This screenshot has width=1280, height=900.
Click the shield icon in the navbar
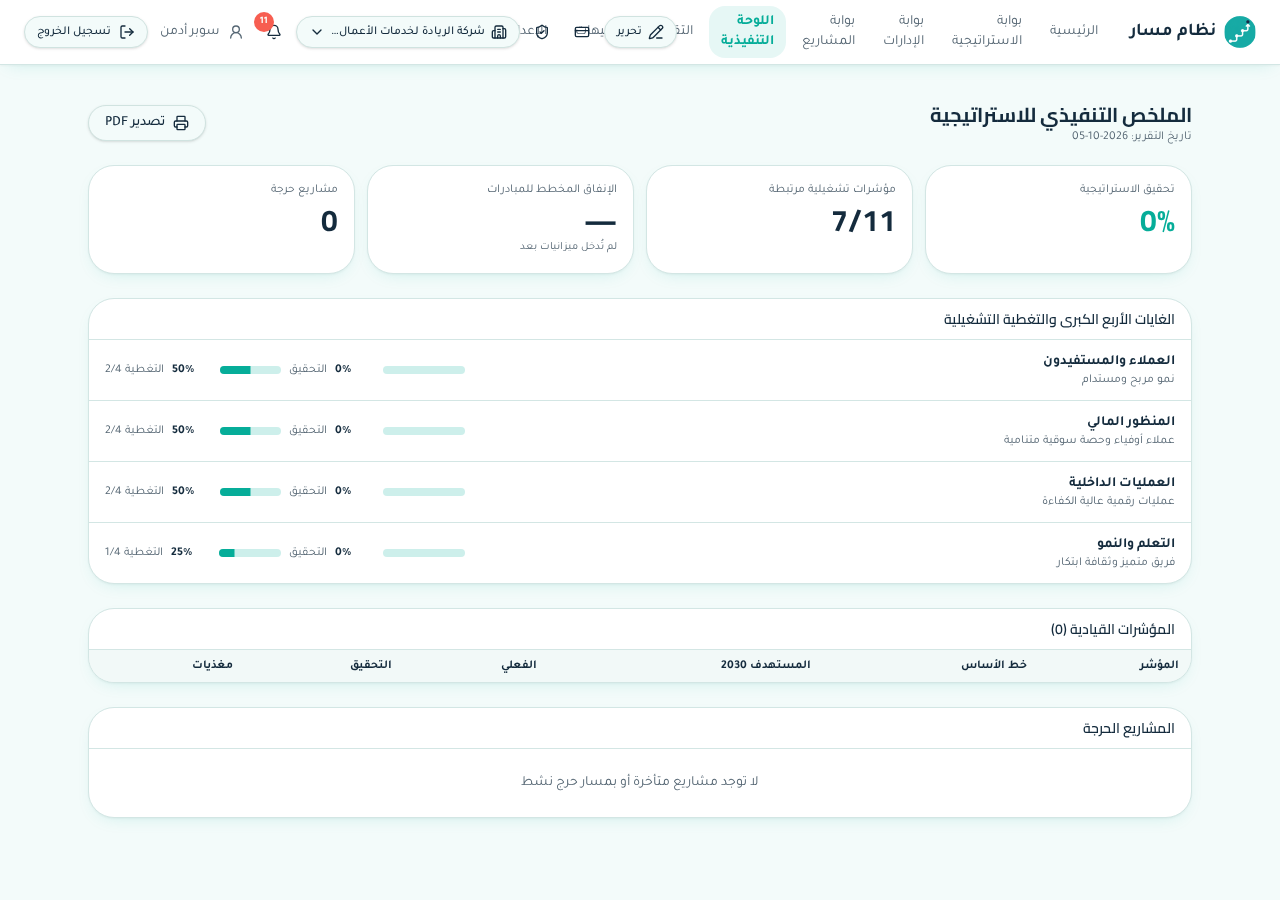point(542,32)
